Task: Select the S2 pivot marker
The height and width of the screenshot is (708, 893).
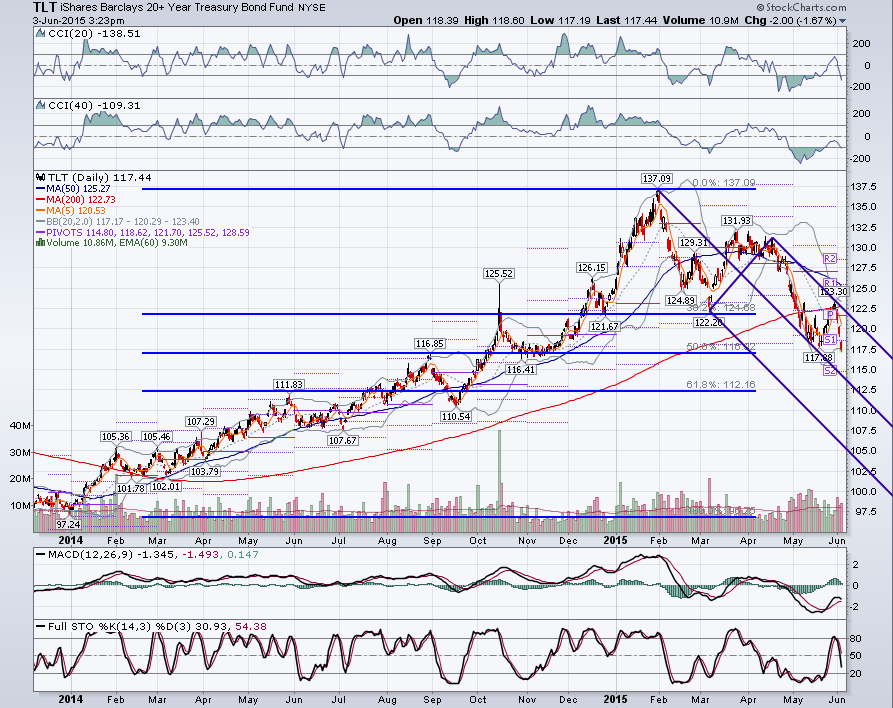Action: pos(830,371)
